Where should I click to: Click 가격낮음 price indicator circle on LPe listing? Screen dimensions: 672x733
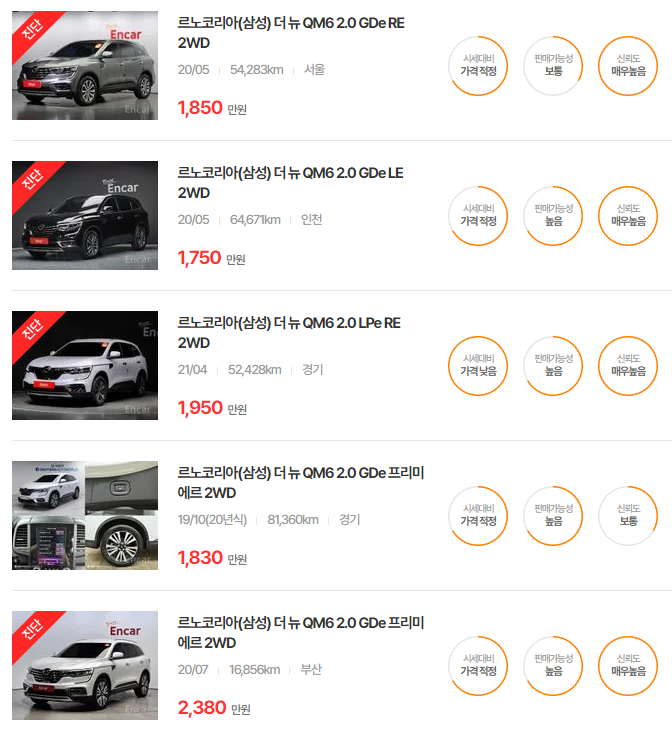point(478,366)
